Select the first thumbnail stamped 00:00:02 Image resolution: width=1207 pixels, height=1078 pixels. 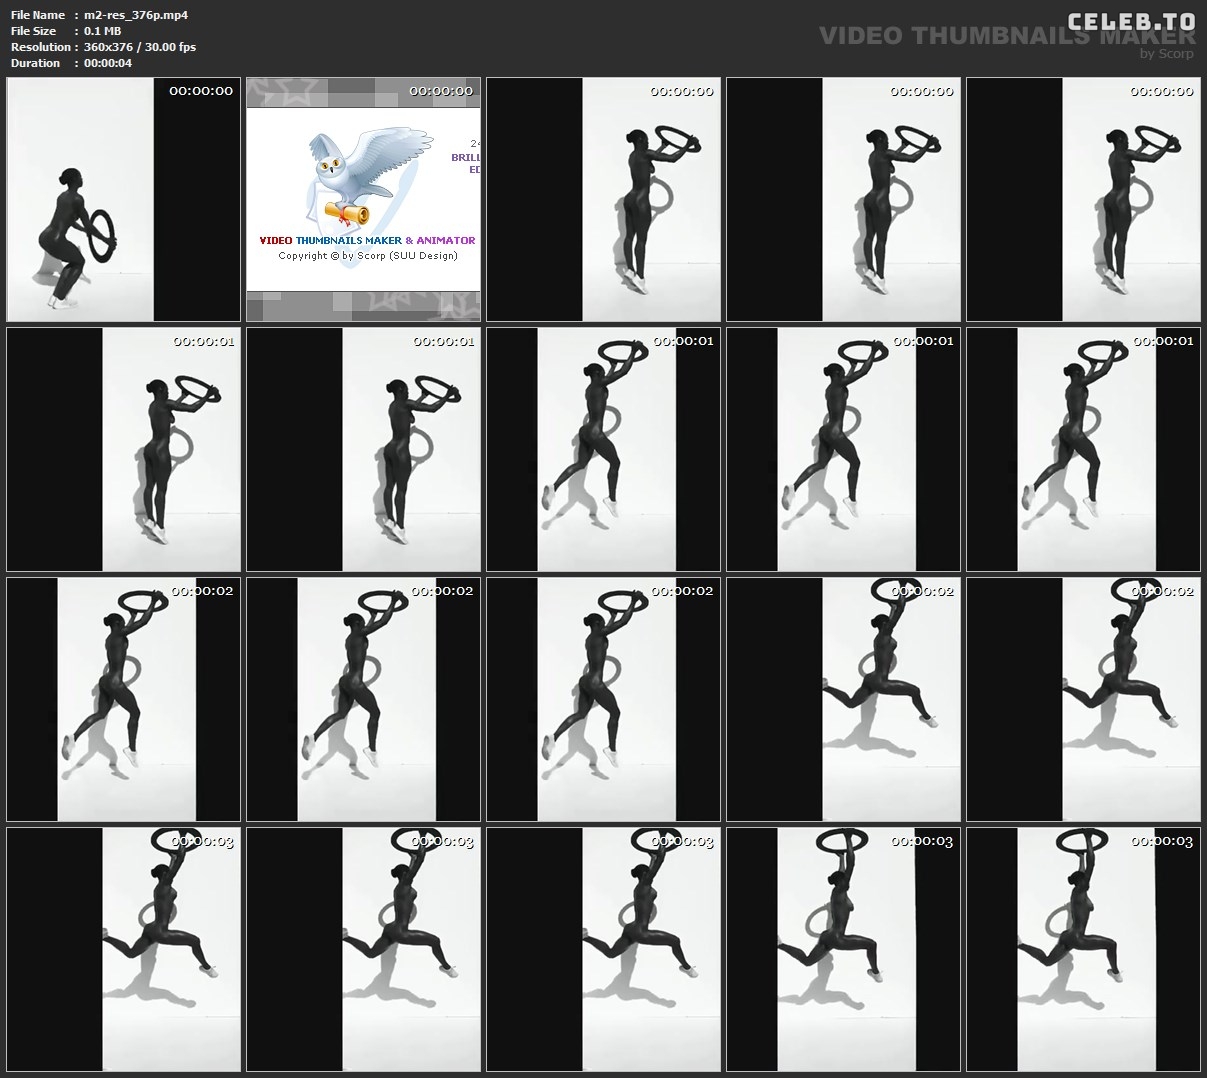coord(123,699)
